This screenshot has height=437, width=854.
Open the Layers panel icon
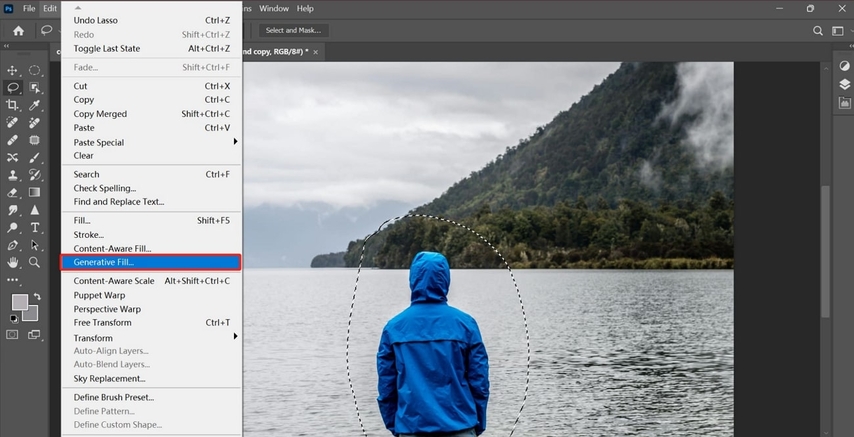click(x=845, y=85)
